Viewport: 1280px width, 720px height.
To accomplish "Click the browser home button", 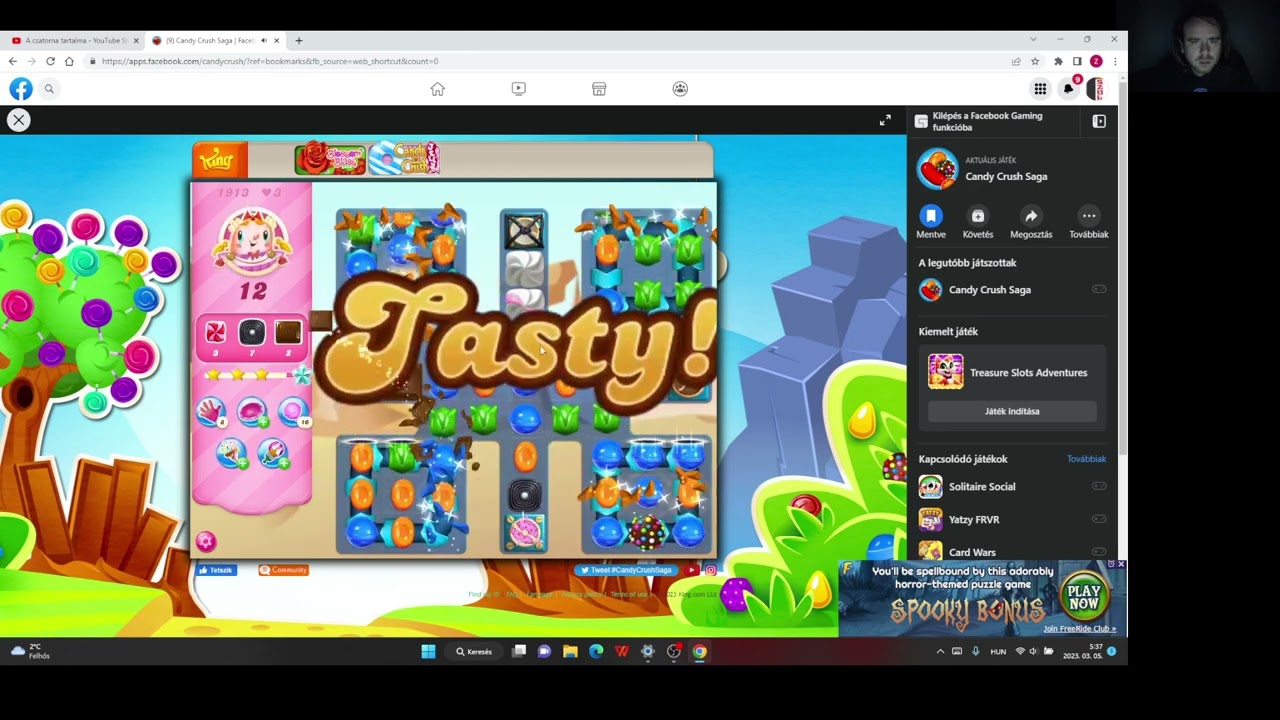I will pyautogui.click(x=69, y=61).
